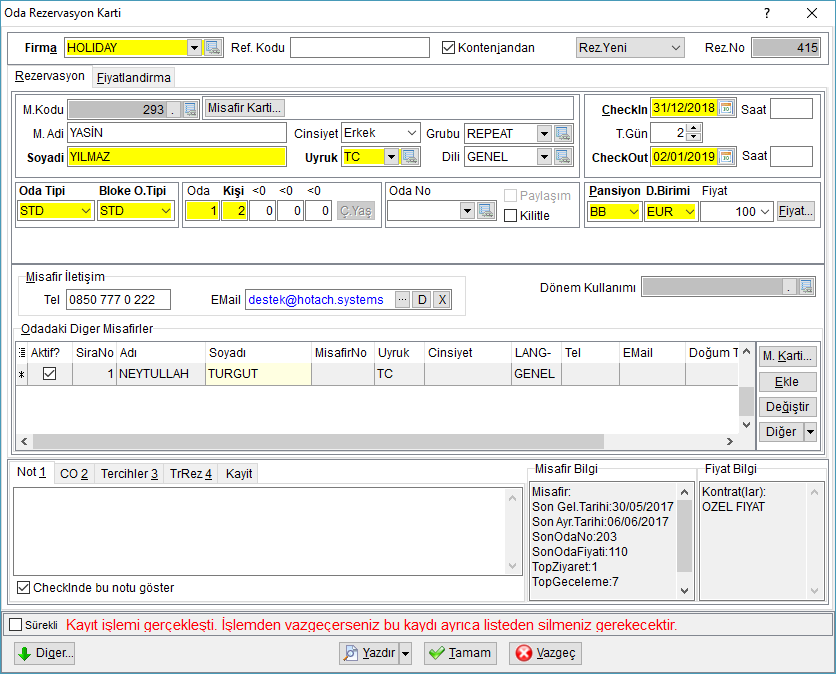
Task: Select the Tercihler 3 tab
Action: [129, 474]
